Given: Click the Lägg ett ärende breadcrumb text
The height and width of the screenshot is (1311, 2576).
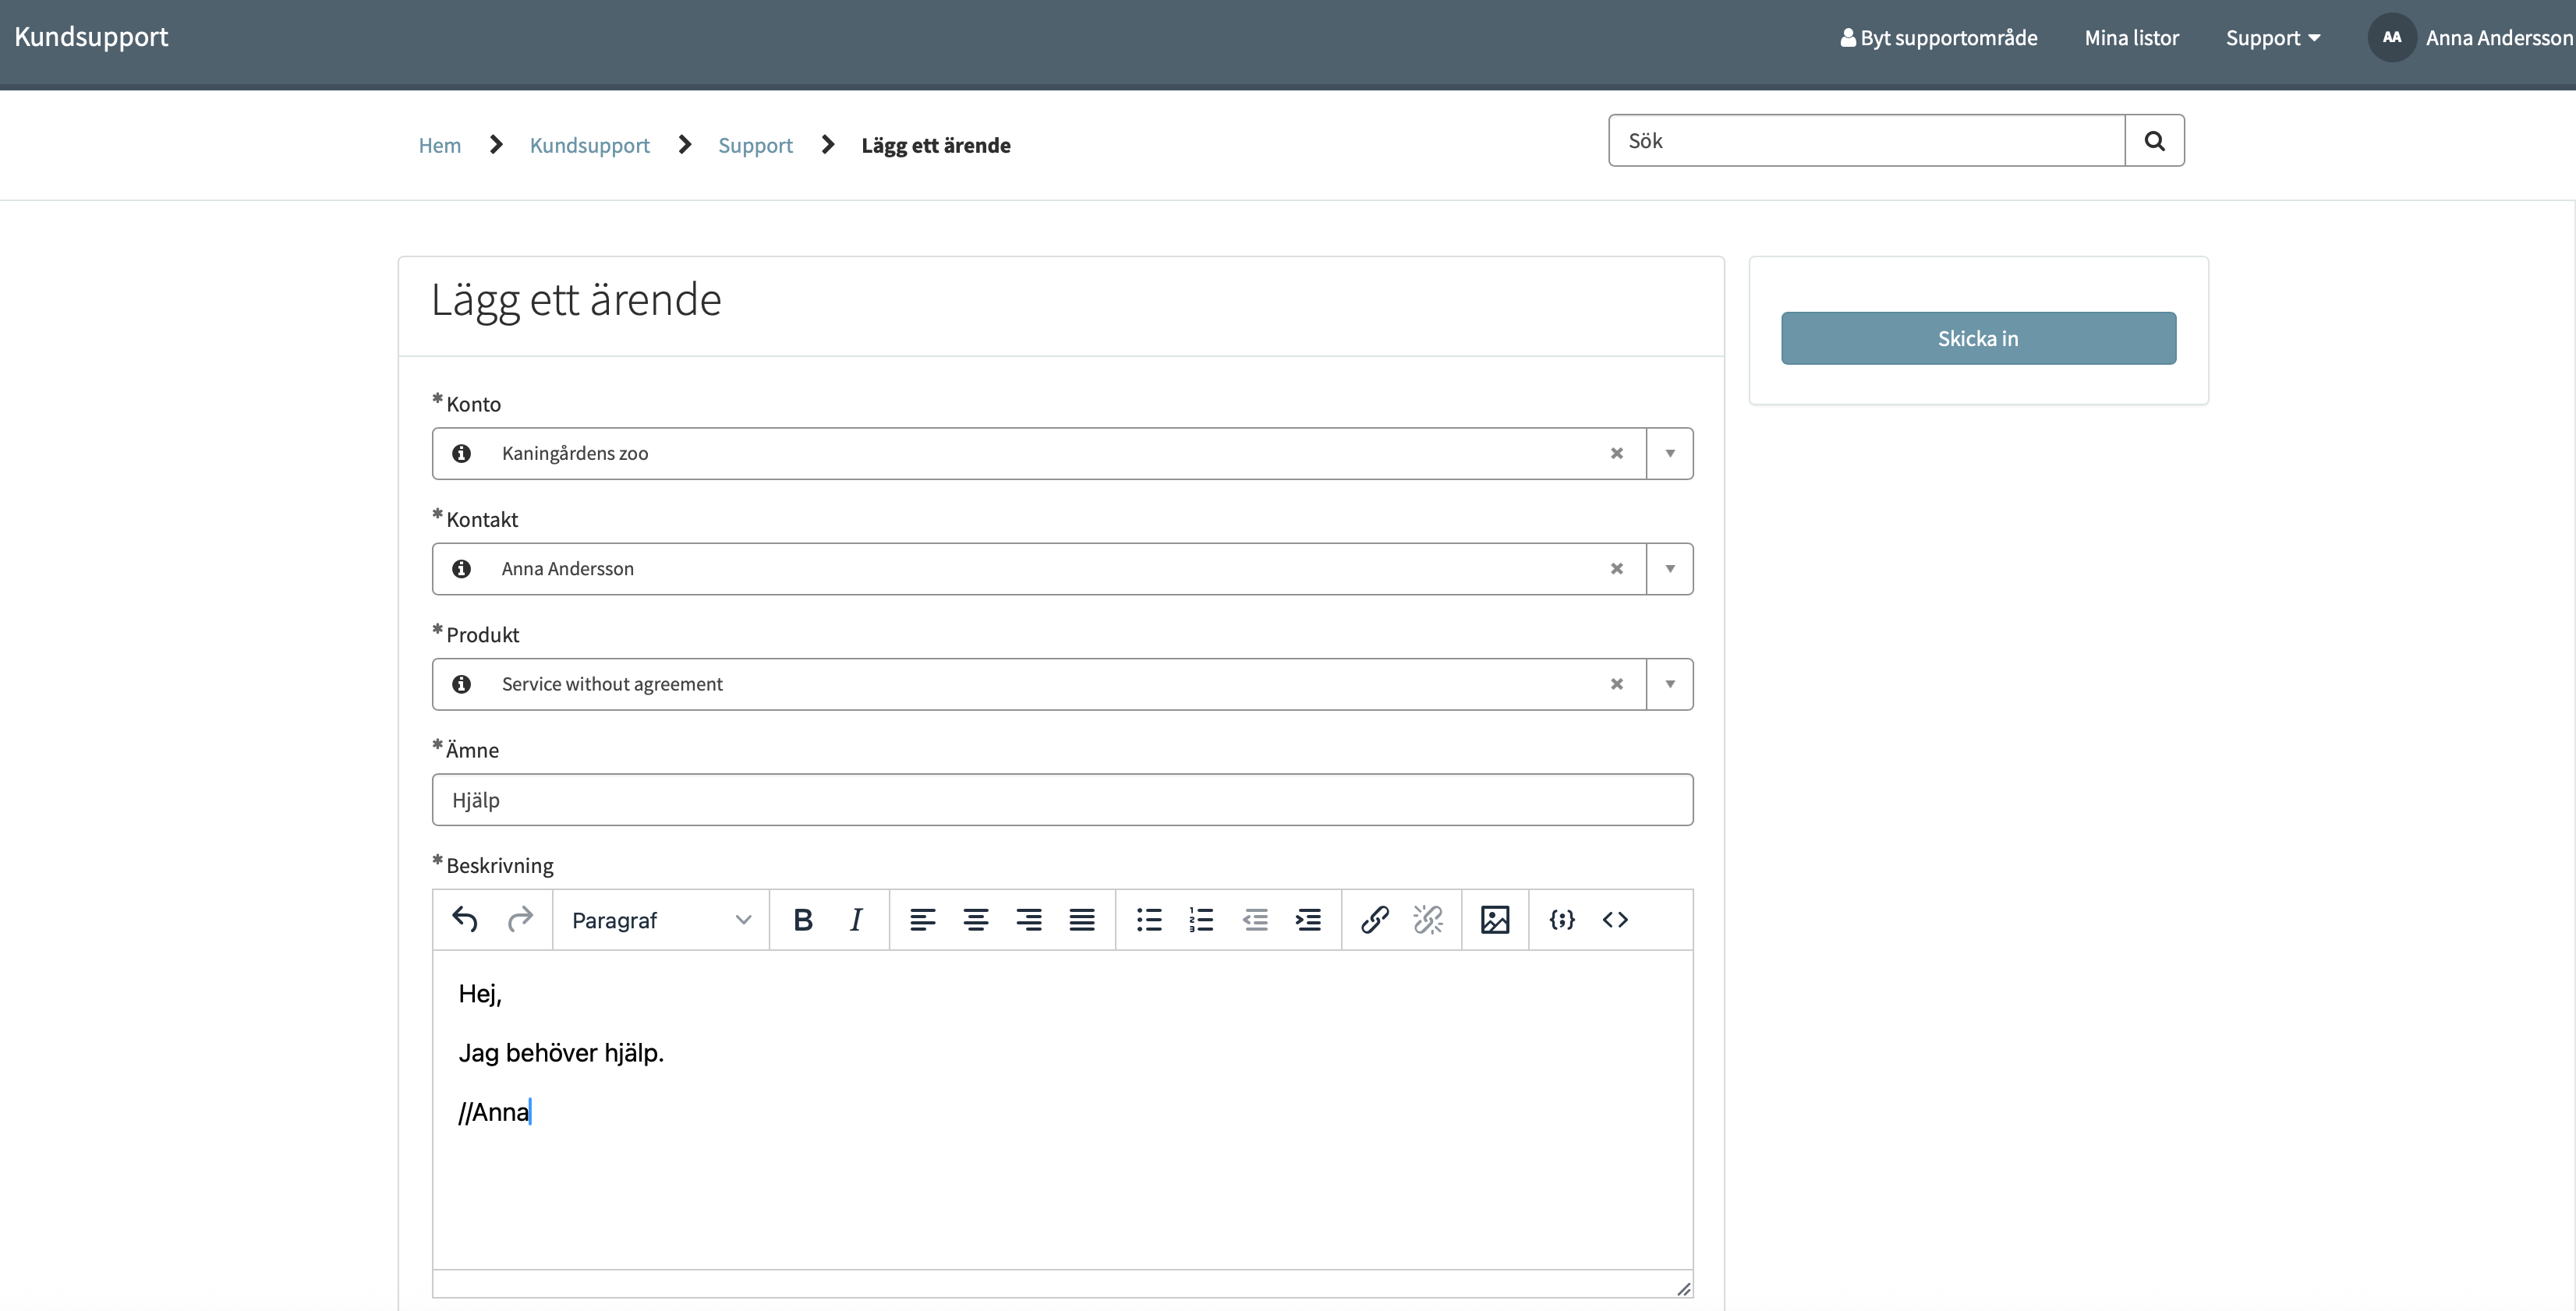Looking at the screenshot, I should tap(936, 145).
